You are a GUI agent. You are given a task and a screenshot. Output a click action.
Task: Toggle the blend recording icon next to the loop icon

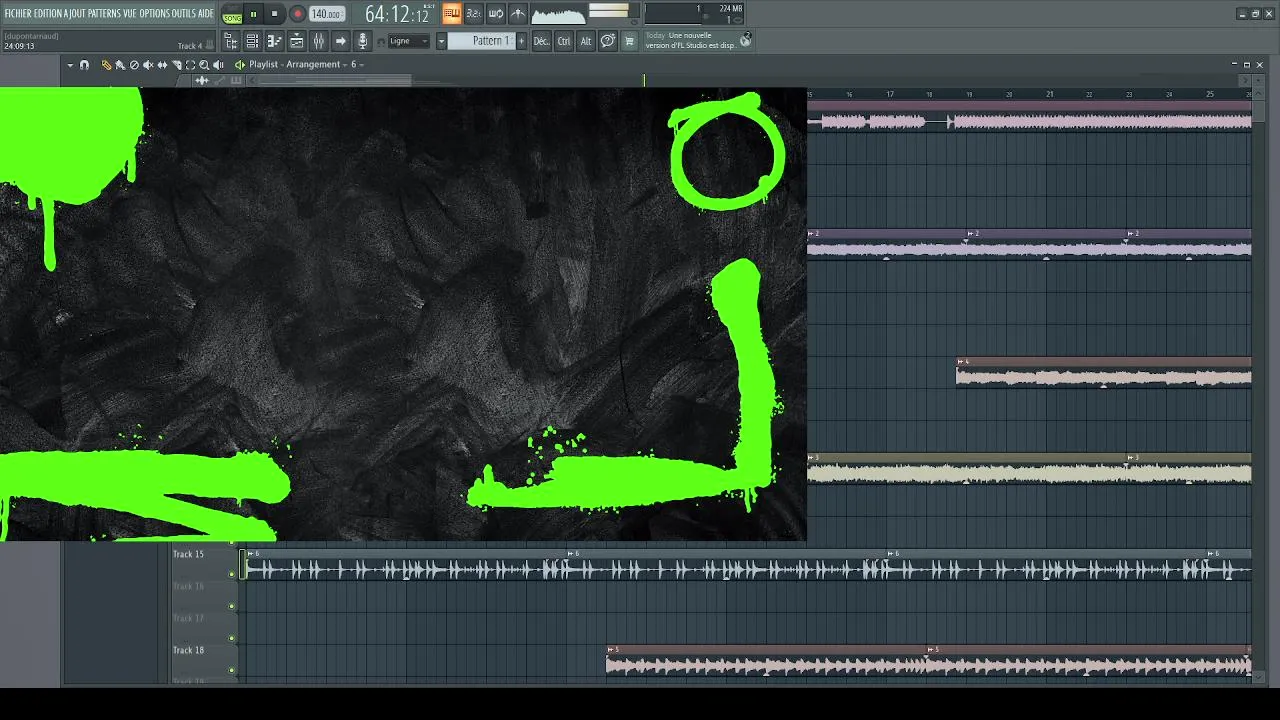coord(518,14)
